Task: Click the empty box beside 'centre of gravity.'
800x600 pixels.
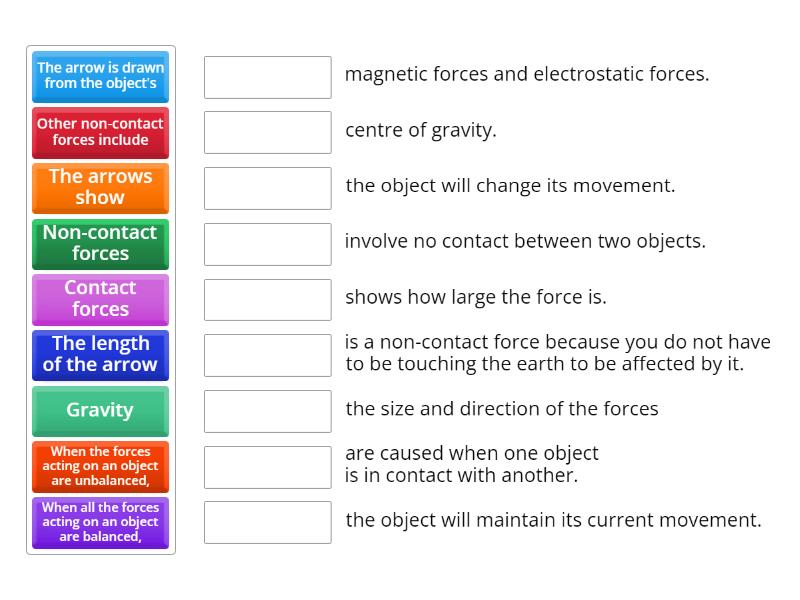Action: [267, 130]
